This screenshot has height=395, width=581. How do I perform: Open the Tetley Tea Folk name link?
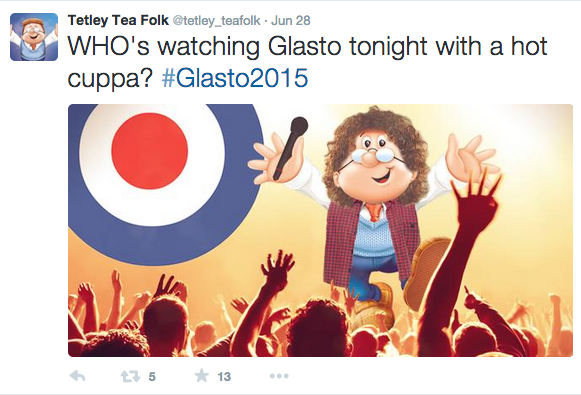(118, 20)
